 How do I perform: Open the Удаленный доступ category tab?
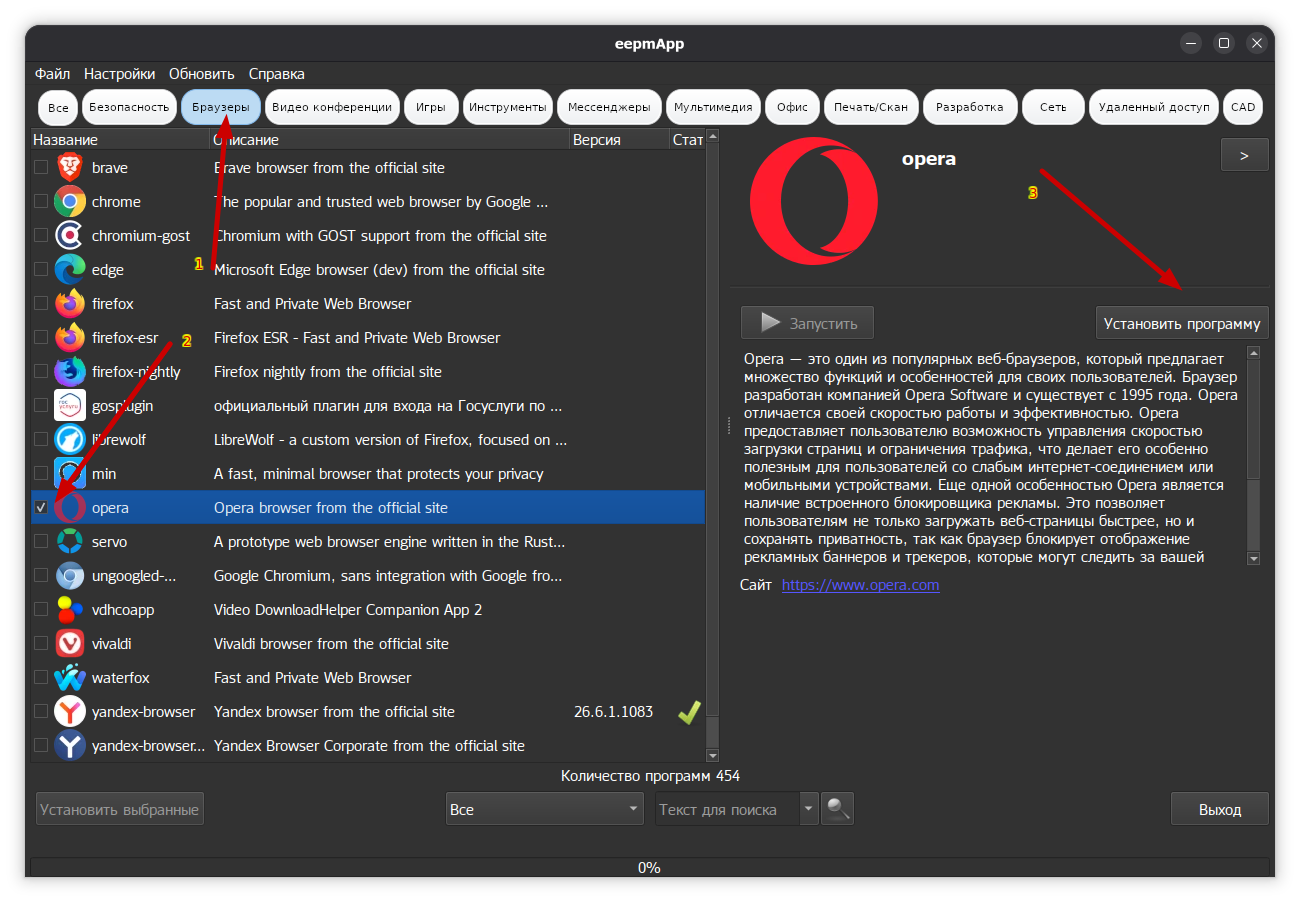coord(1154,107)
